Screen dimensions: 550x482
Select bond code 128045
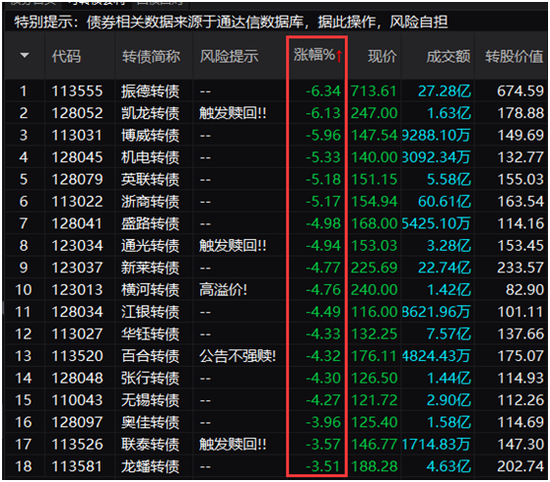[77, 158]
